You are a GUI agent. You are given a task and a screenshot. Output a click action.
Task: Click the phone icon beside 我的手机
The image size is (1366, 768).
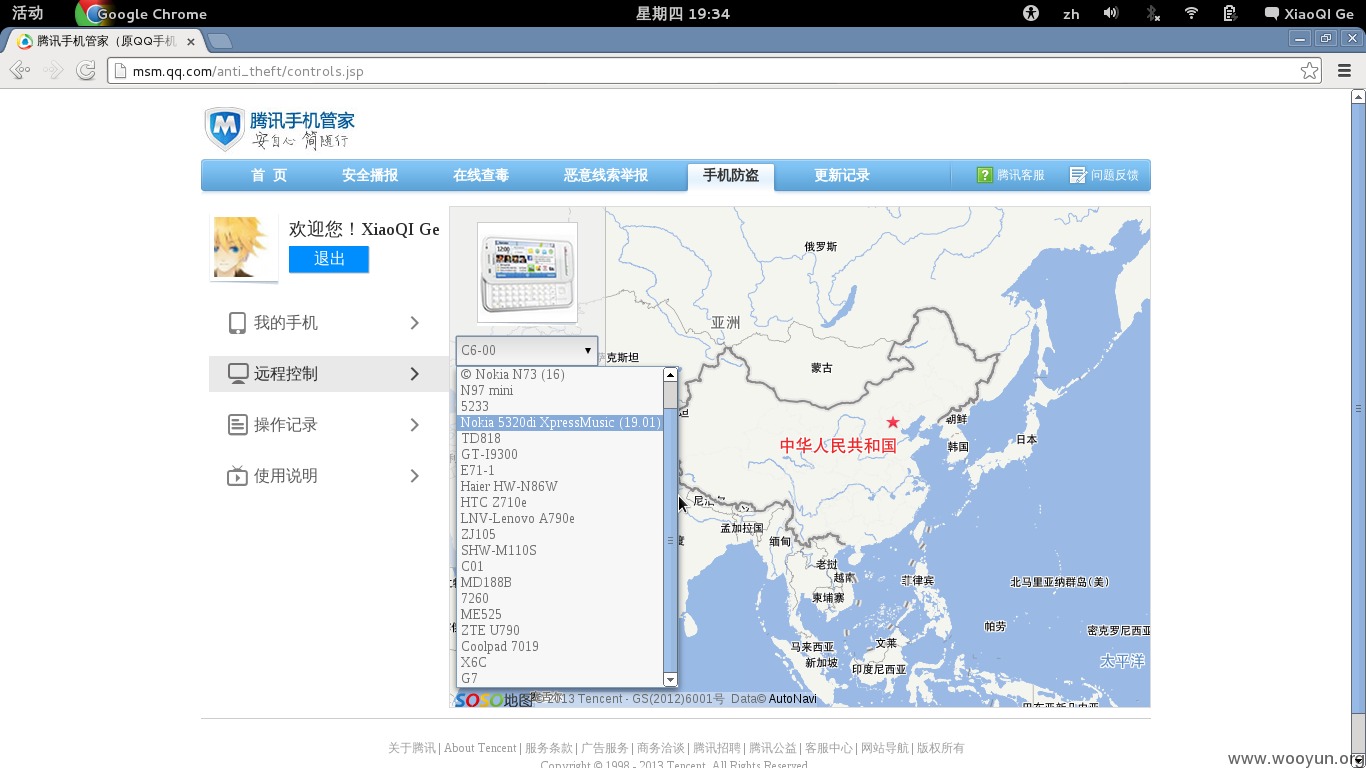click(x=237, y=323)
